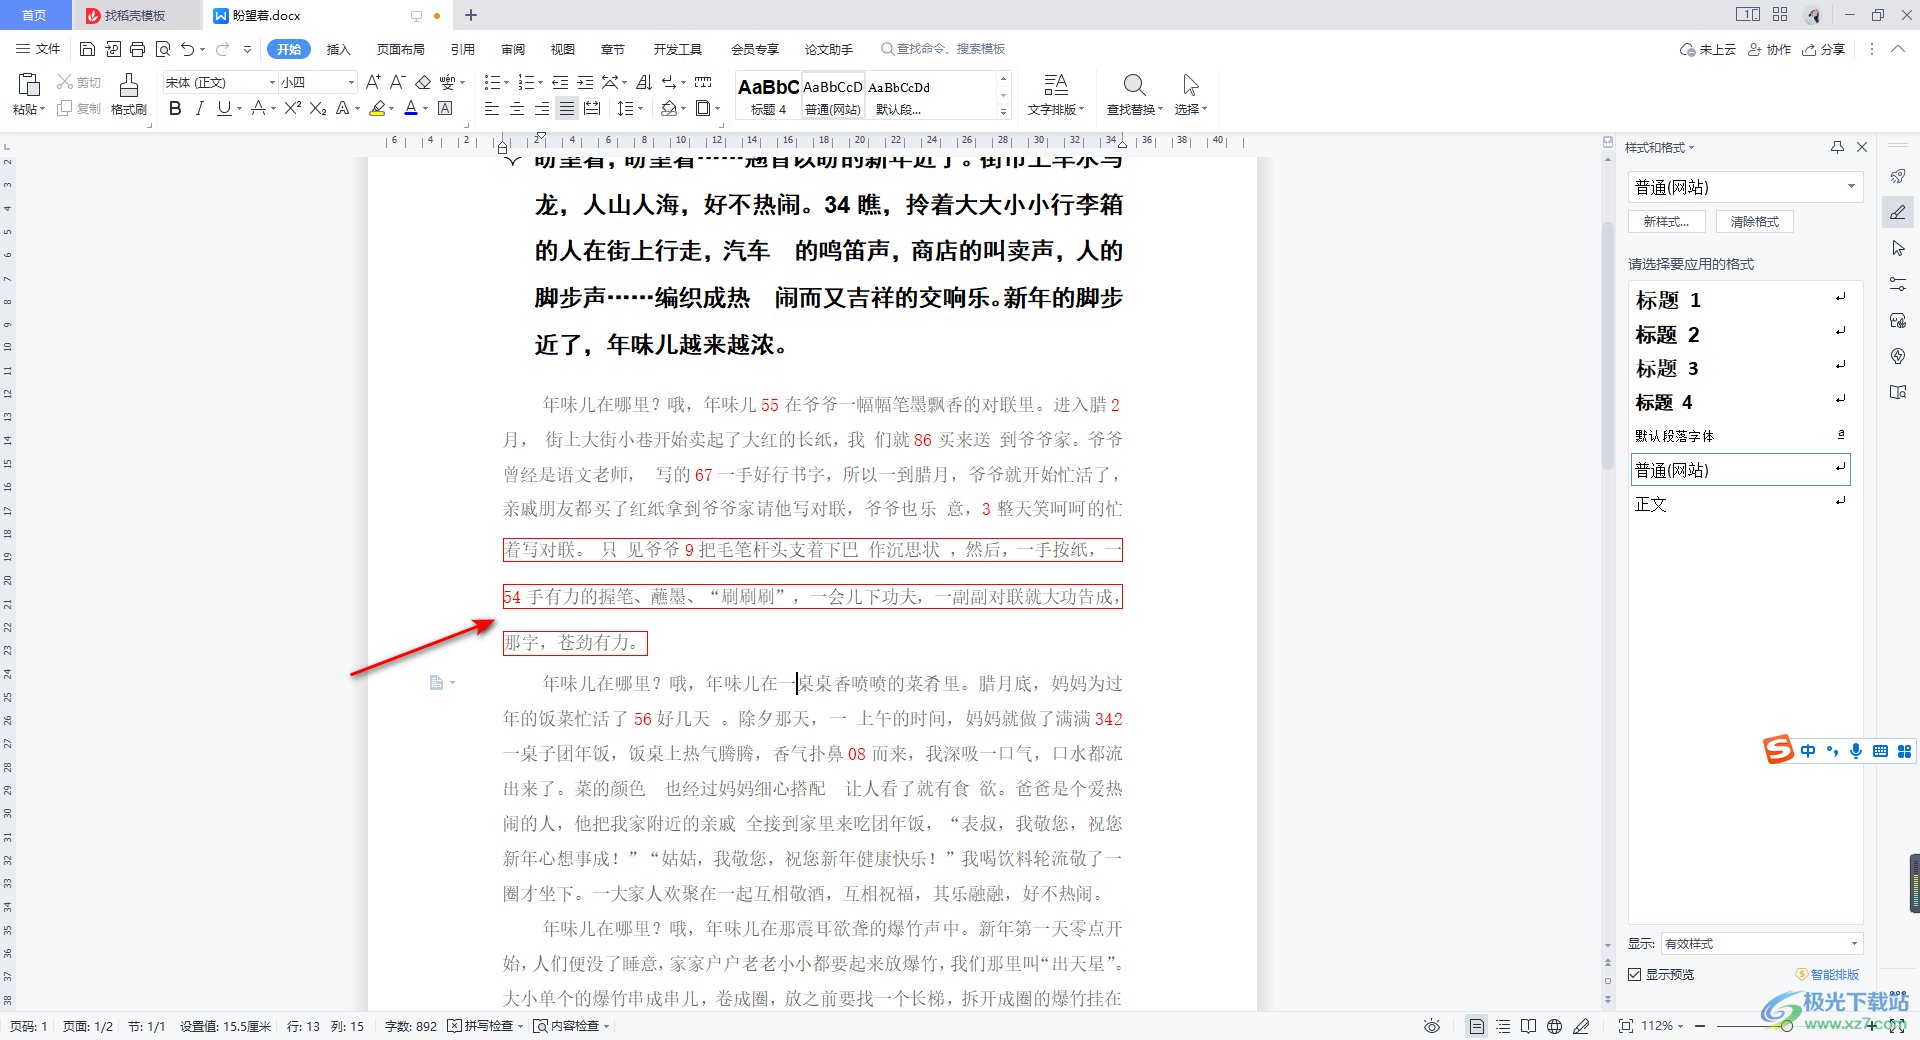
Task: Apply the text highlight color
Action: 377,108
